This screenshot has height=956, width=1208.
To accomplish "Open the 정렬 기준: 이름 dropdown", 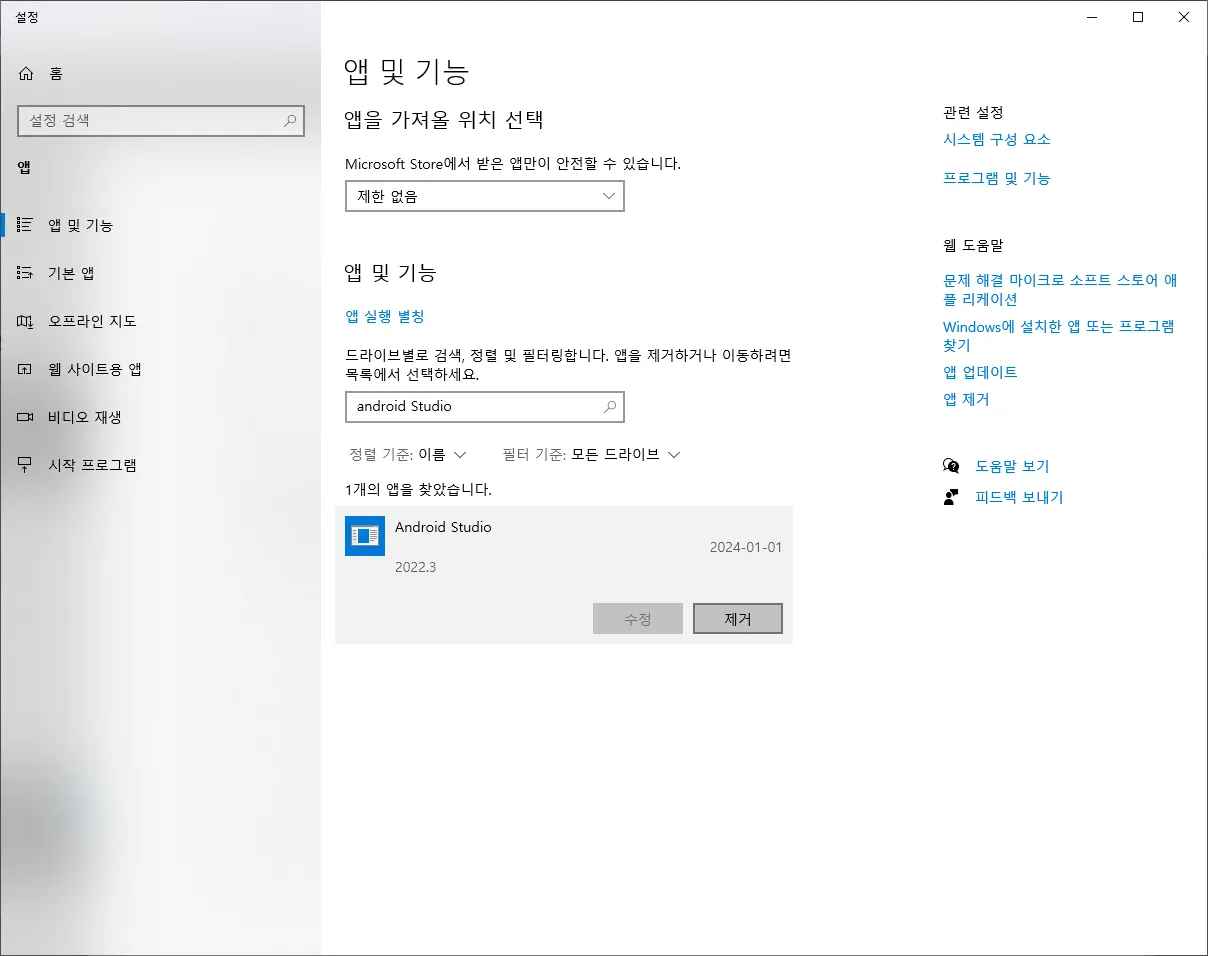I will point(408,454).
